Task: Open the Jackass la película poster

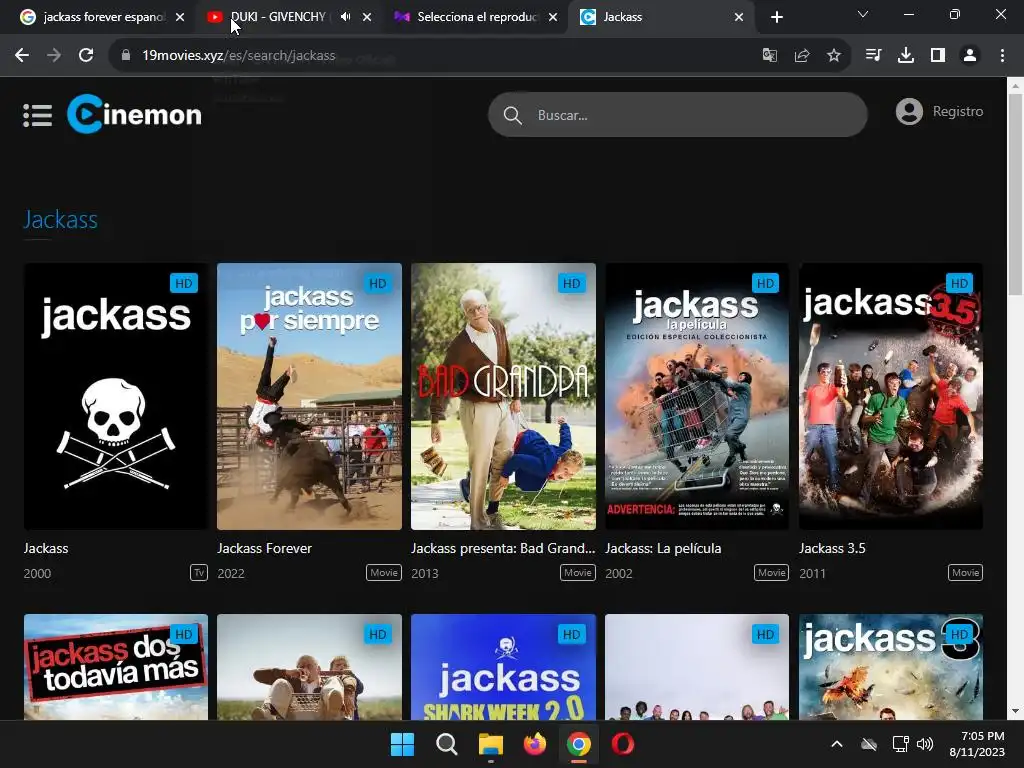Action: (697, 396)
